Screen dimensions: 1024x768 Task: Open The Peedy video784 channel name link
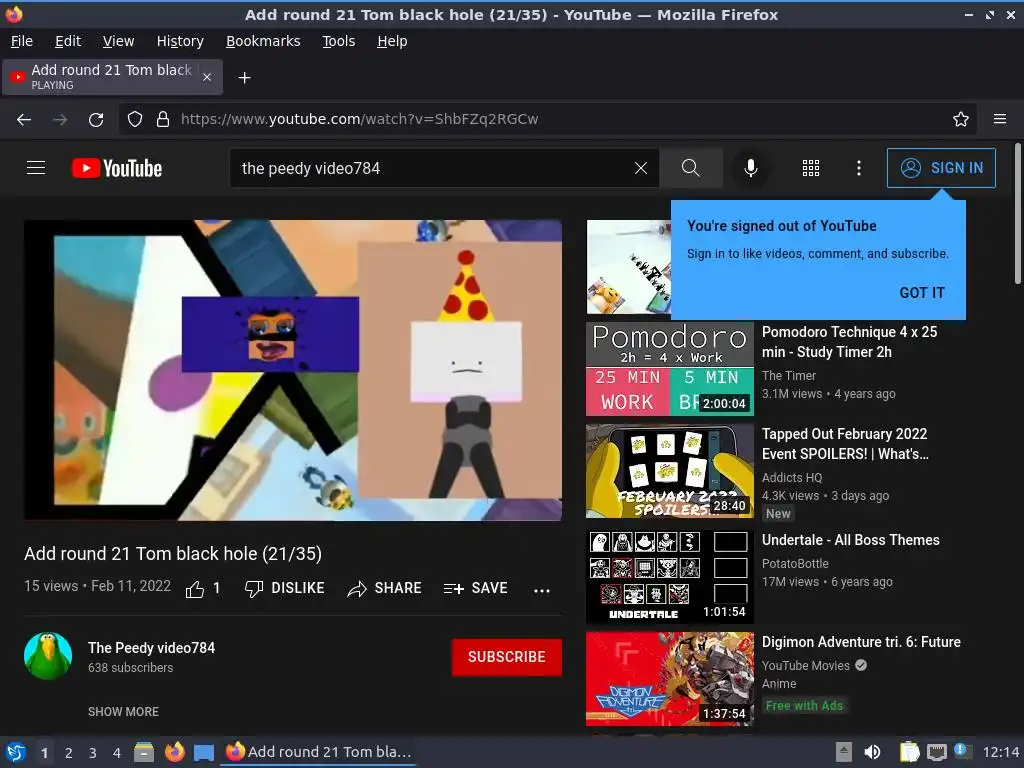[x=152, y=648]
